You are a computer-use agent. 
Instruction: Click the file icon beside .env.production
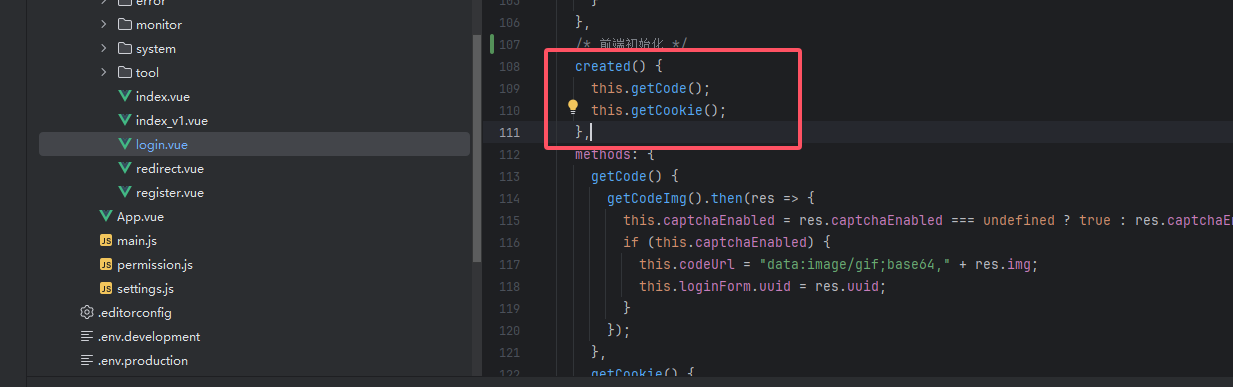coord(87,360)
